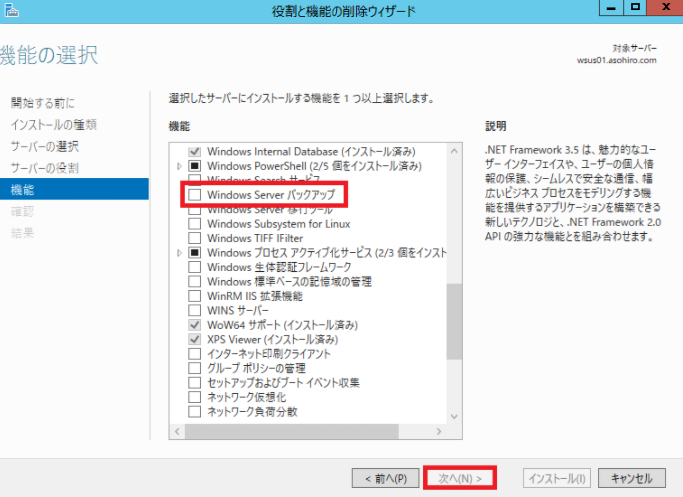Check the ネットワーク負荷分散 checkbox

(194, 412)
